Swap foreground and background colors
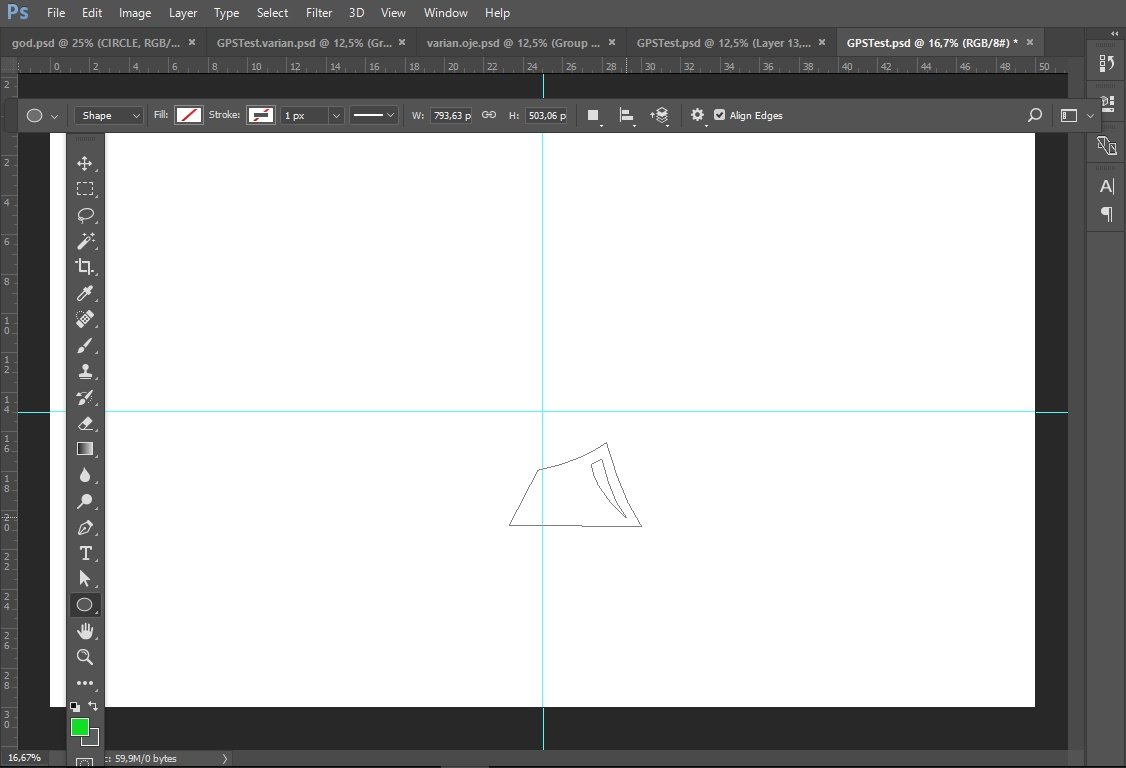The width and height of the screenshot is (1126, 768). [93, 705]
